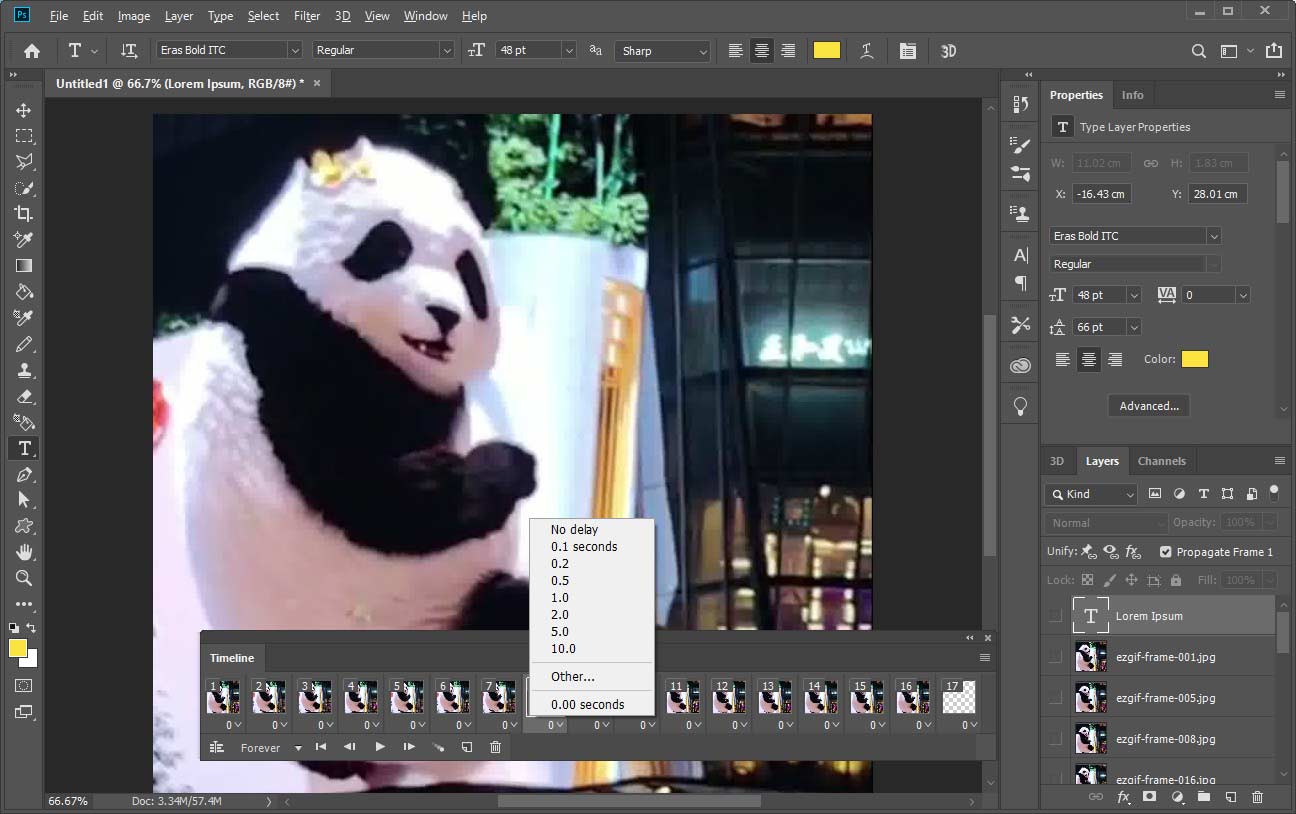This screenshot has height=814, width=1296.
Task: Click the Warp Text icon
Action: coord(867,51)
